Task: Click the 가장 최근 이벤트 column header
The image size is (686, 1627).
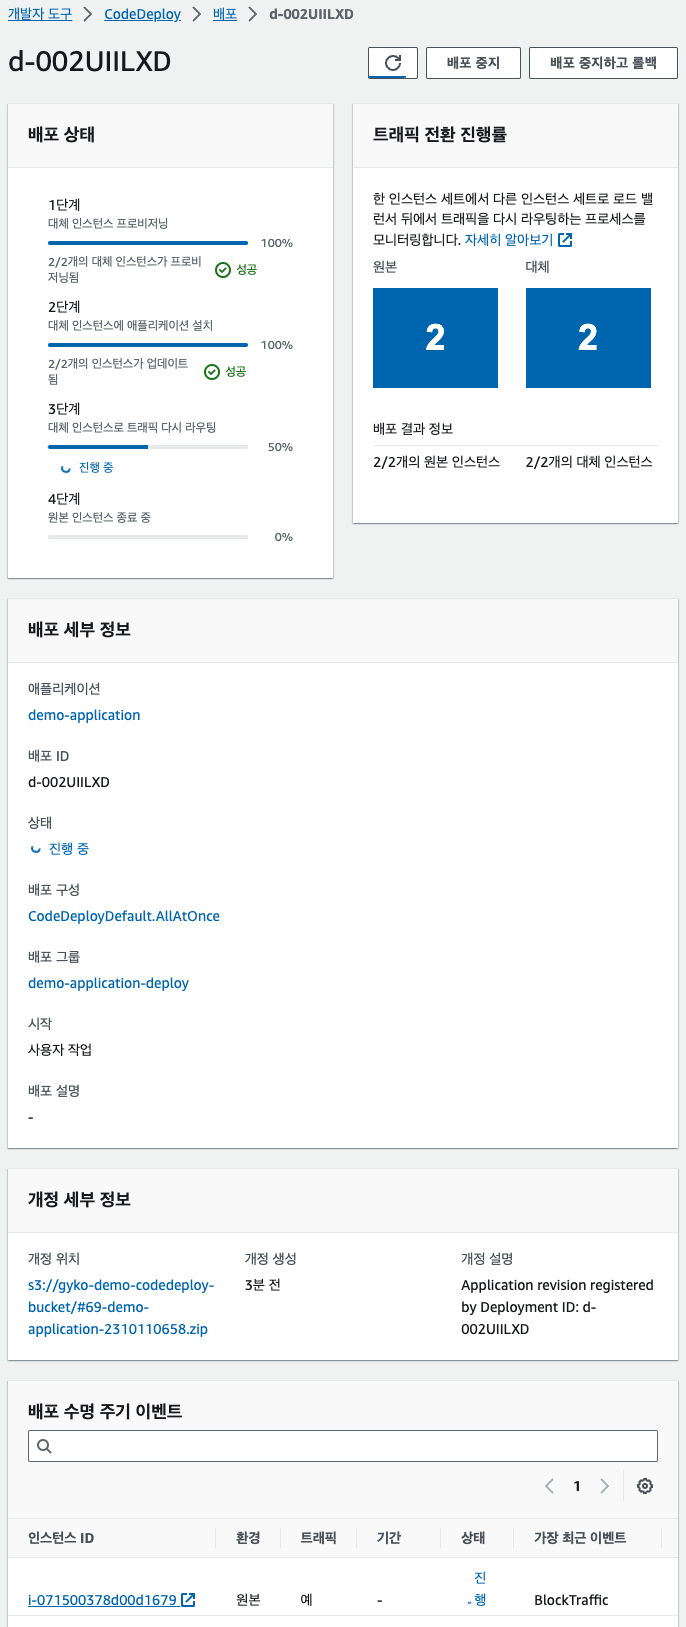Action: click(x=580, y=1538)
